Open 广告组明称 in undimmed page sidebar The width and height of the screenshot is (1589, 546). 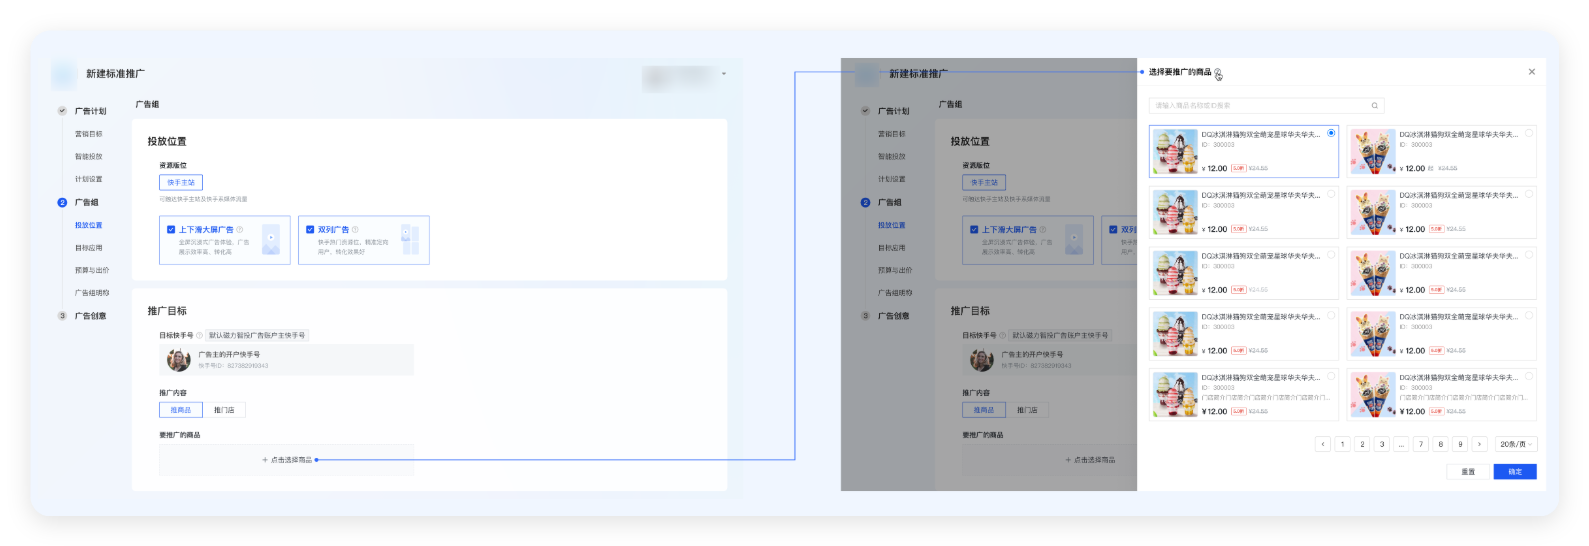pos(92,293)
